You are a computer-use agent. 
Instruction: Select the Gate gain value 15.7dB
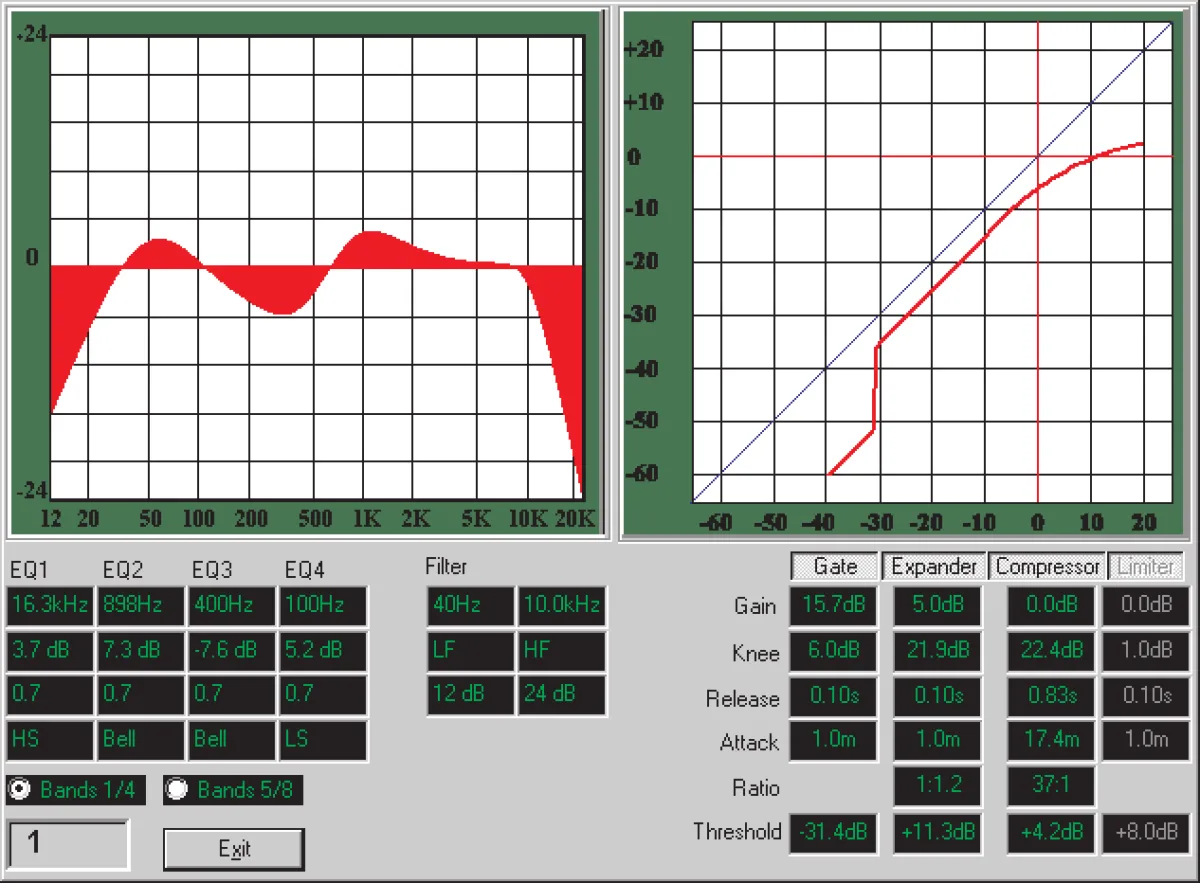click(834, 606)
